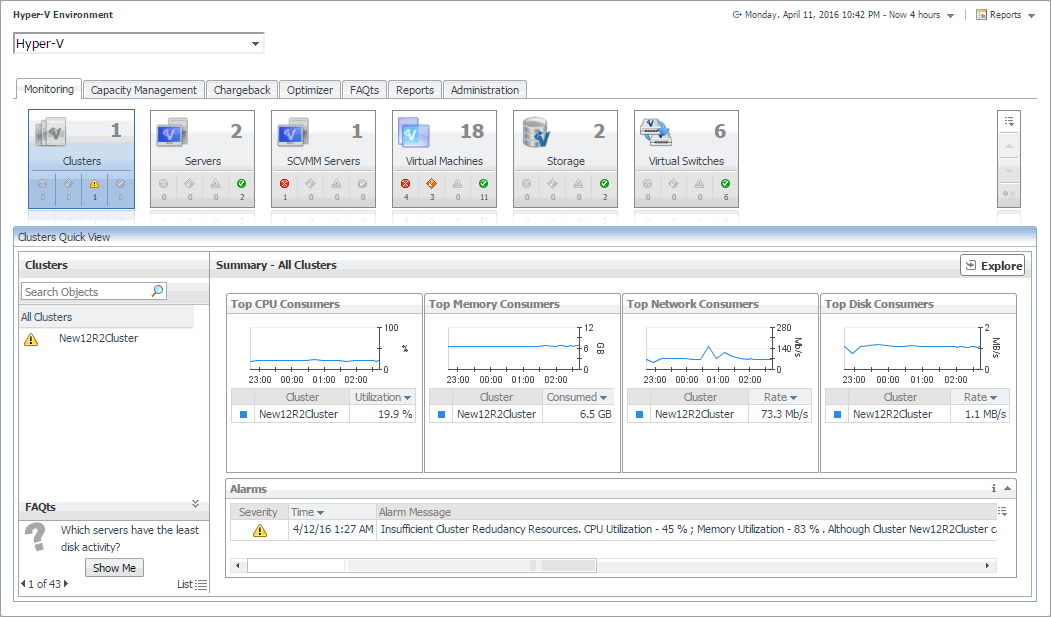Switch to the Capacity Management tab
Viewport: 1051px width, 617px height.
coord(144,90)
